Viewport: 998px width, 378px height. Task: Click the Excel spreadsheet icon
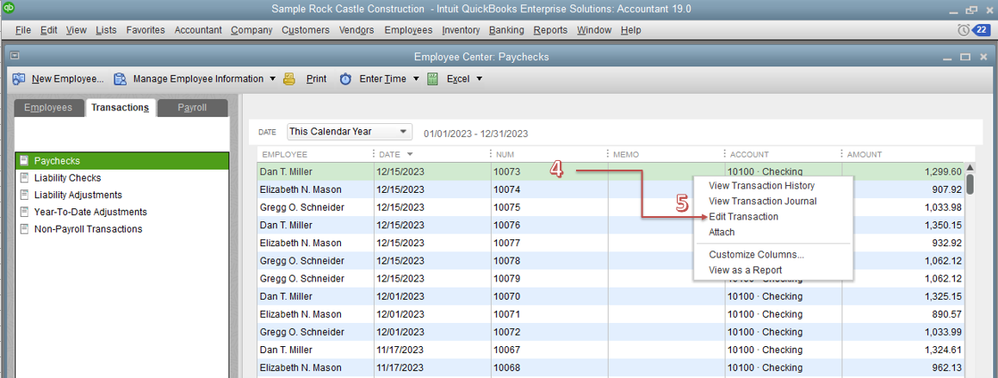433,79
